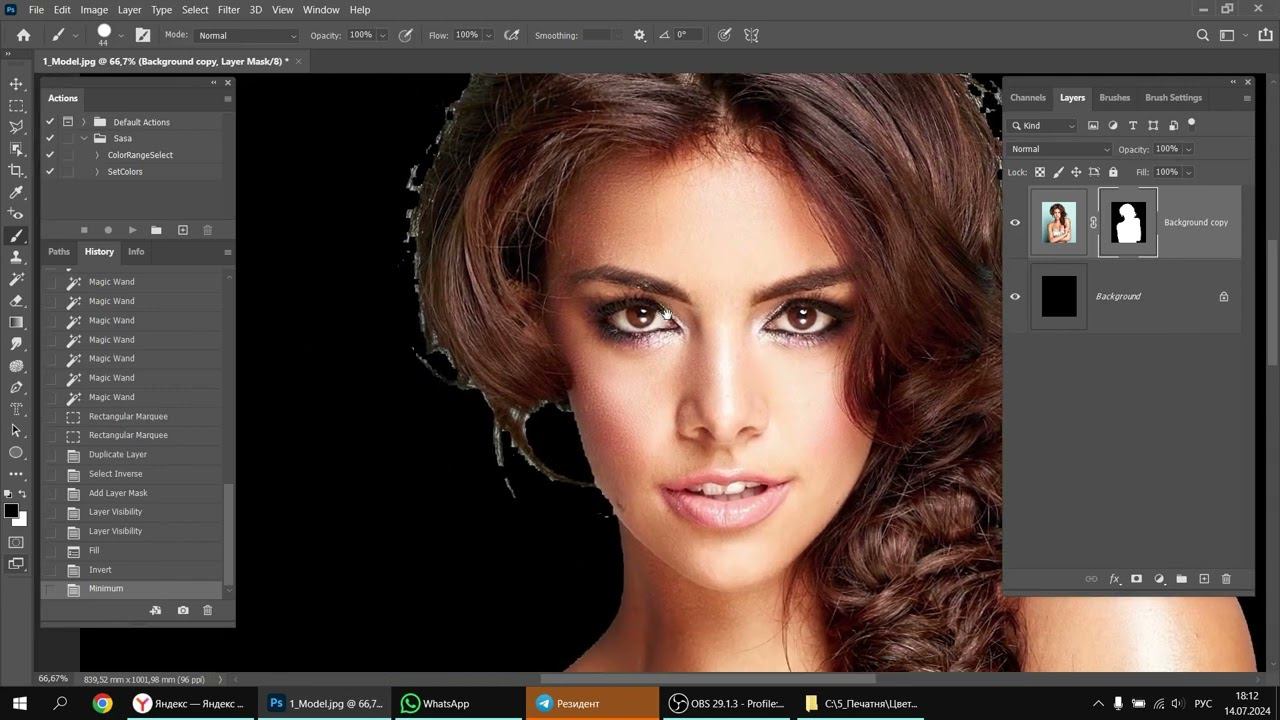Open the Image menu
This screenshot has height=720, width=1280.
tap(94, 9)
